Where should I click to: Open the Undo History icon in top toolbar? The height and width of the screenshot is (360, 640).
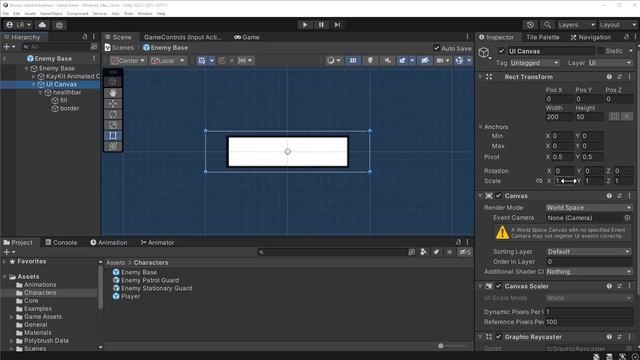click(530, 25)
